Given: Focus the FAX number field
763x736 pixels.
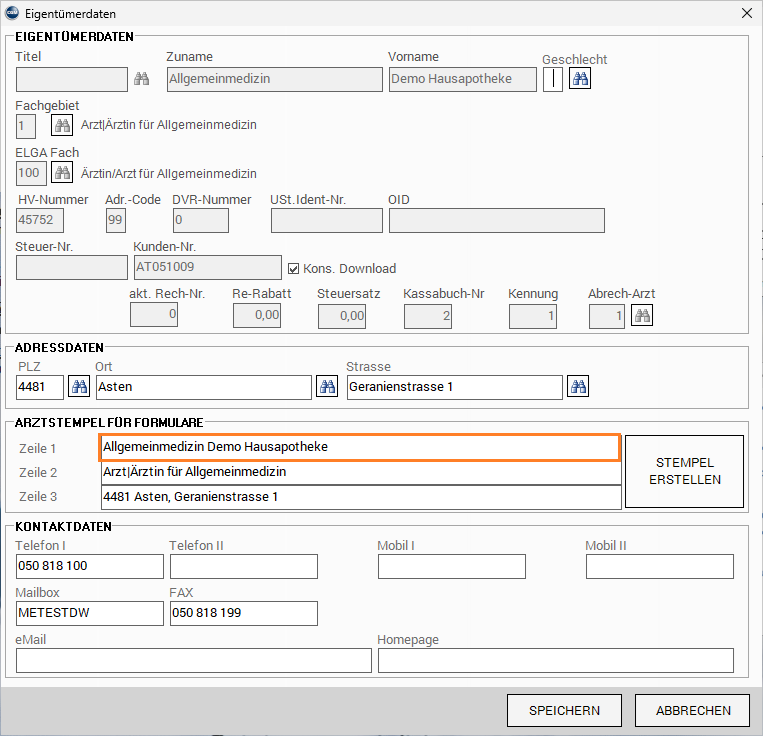Looking at the screenshot, I should coord(243,613).
